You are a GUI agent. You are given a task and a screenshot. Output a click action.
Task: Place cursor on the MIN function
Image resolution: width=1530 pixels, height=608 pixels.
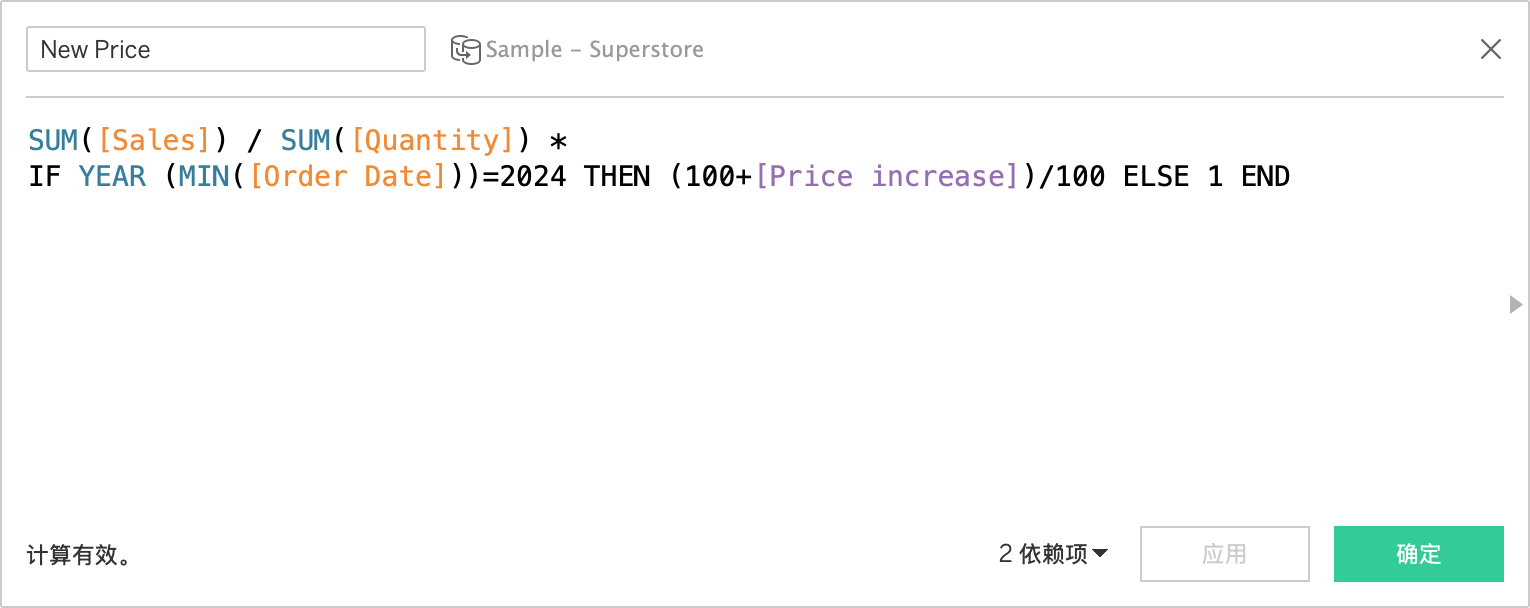204,177
